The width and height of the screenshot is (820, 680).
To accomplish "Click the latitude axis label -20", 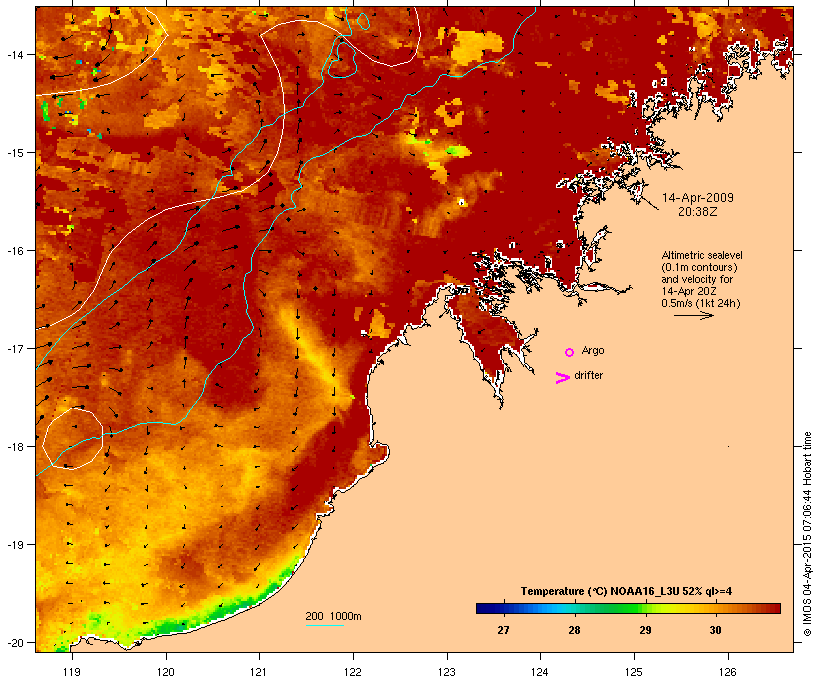I will tap(15, 642).
